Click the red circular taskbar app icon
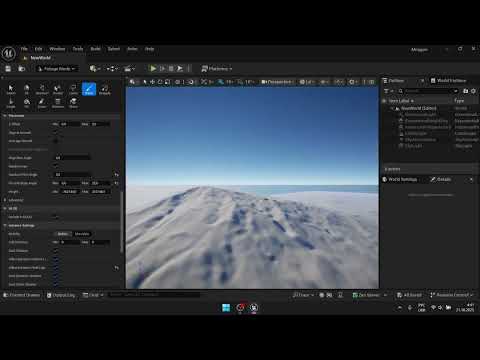 click(x=240, y=308)
